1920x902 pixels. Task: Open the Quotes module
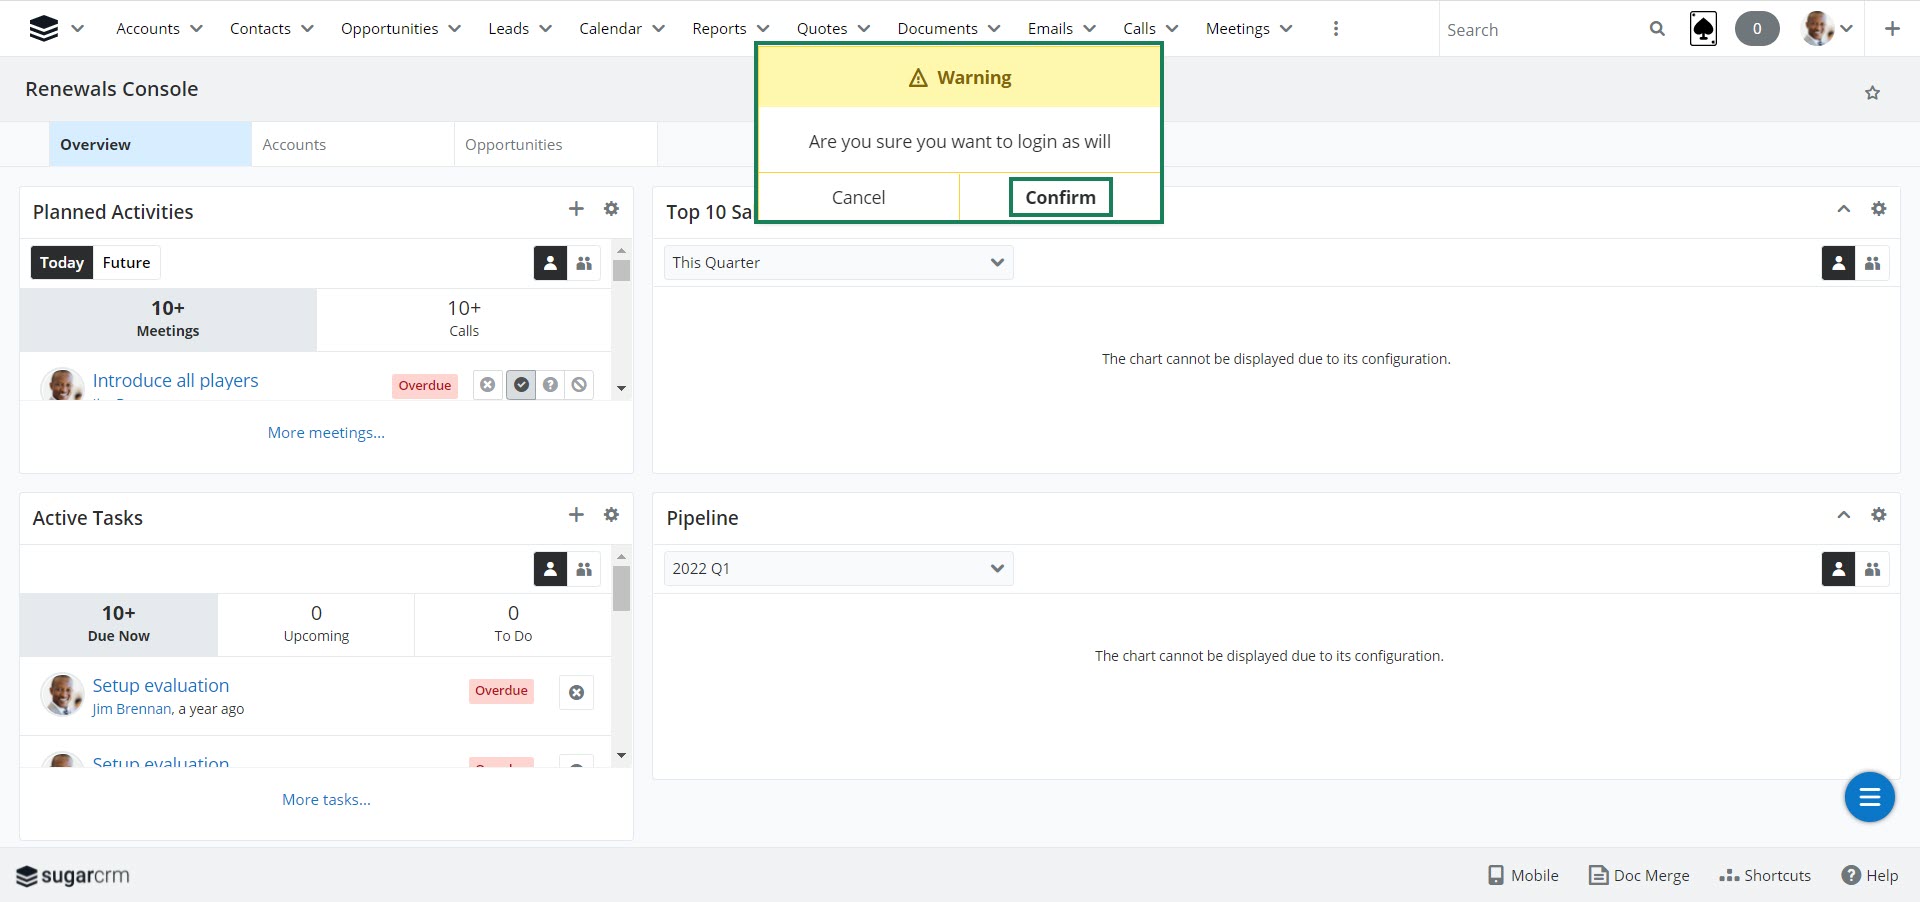(x=822, y=29)
